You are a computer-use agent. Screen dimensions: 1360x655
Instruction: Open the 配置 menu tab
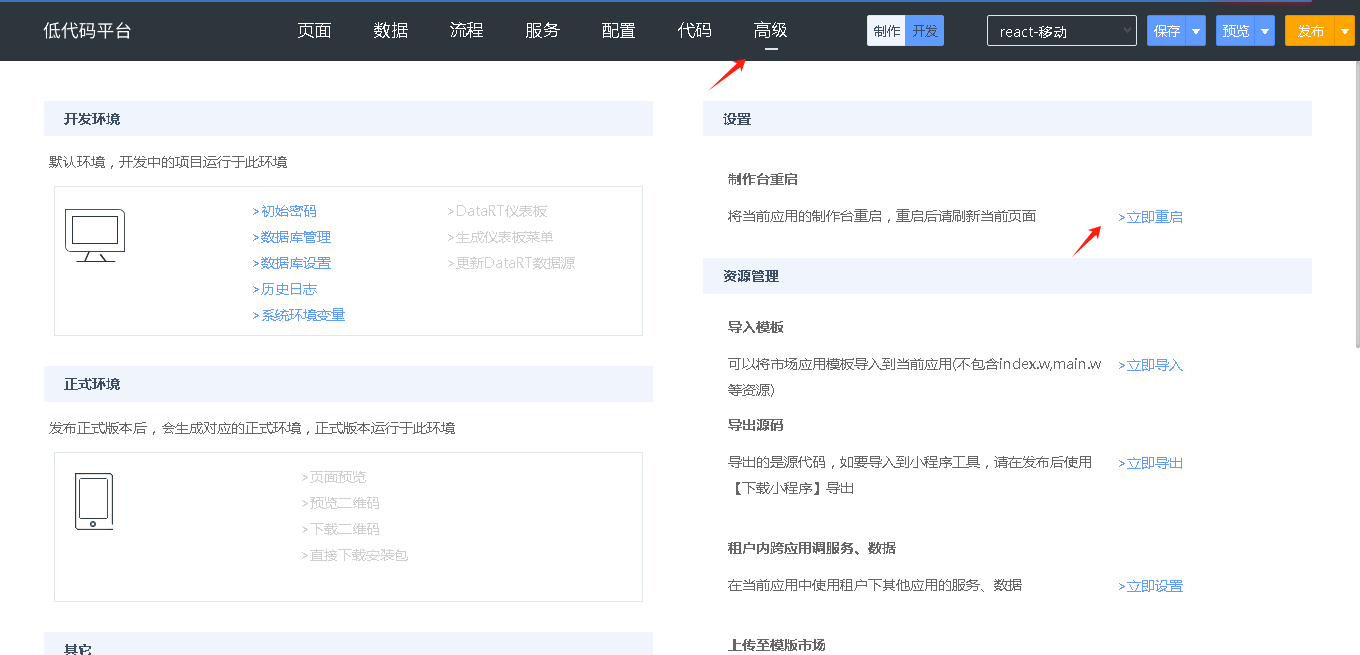[619, 30]
